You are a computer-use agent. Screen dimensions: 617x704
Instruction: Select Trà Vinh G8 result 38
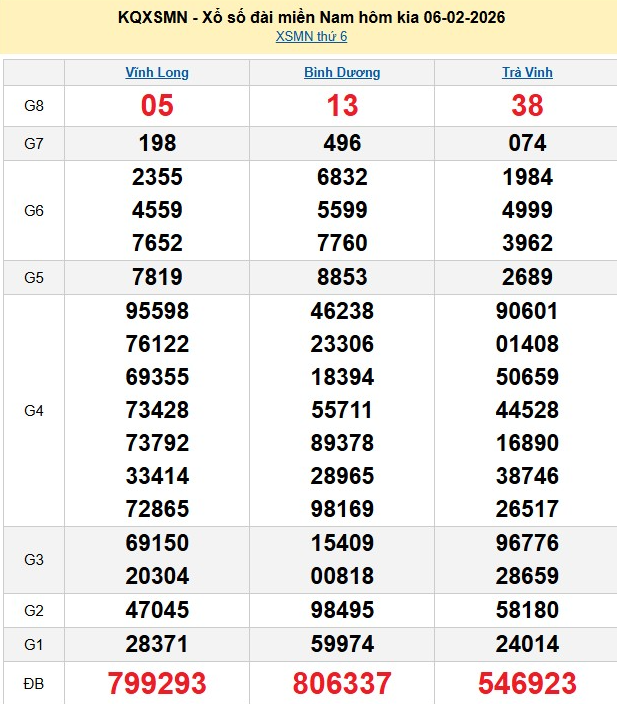coord(527,106)
